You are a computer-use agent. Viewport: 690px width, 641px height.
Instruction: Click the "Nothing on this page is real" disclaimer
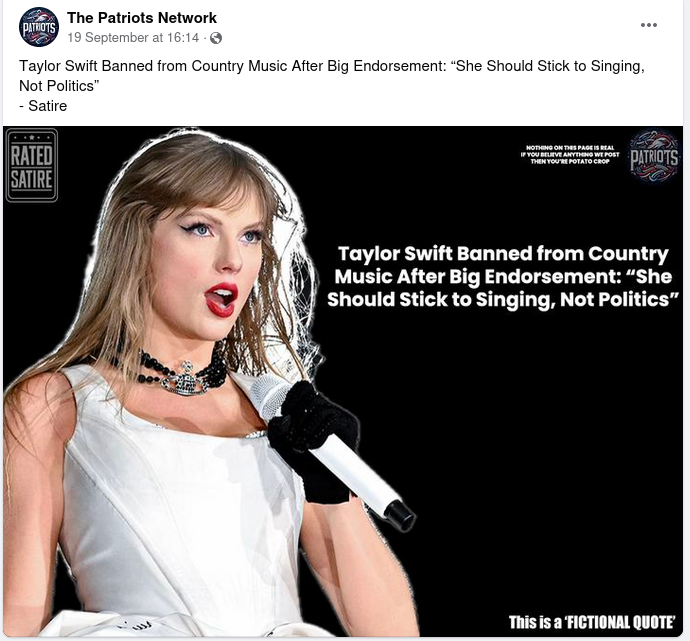[x=570, y=154]
